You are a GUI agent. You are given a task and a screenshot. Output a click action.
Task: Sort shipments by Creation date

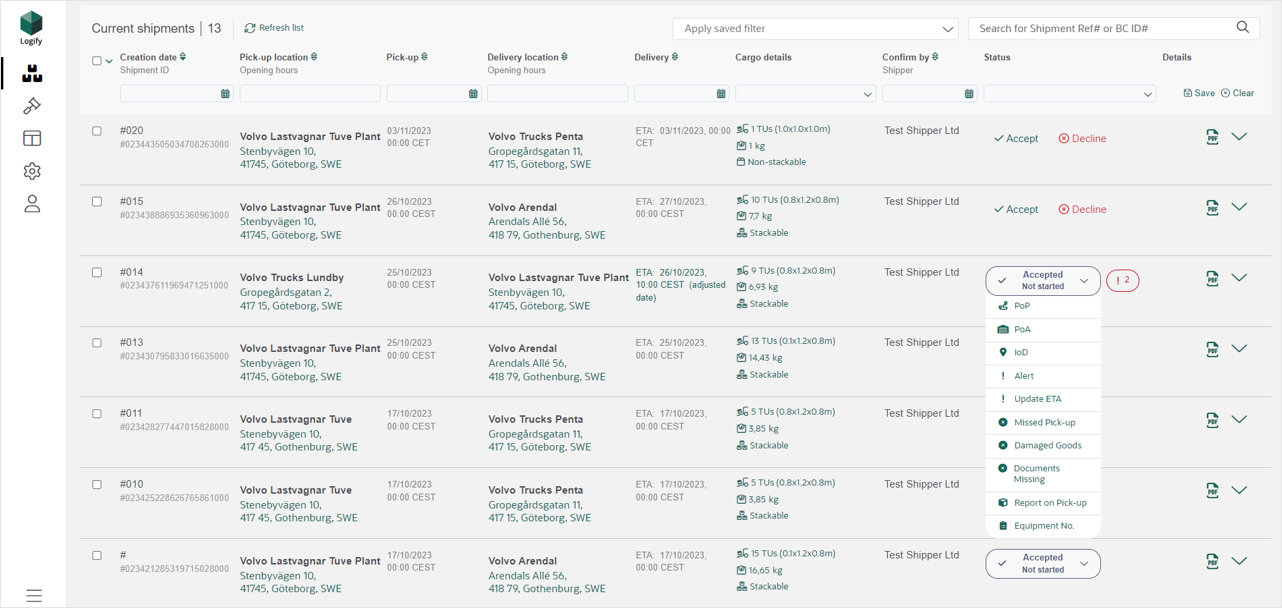click(183, 57)
